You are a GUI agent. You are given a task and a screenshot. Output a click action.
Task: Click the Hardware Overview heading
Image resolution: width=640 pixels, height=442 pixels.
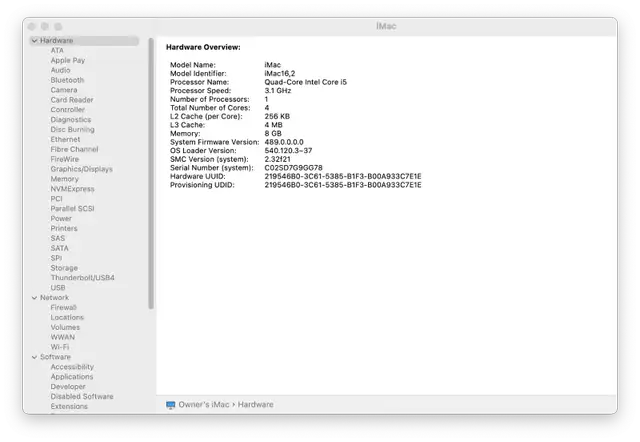pos(203,47)
